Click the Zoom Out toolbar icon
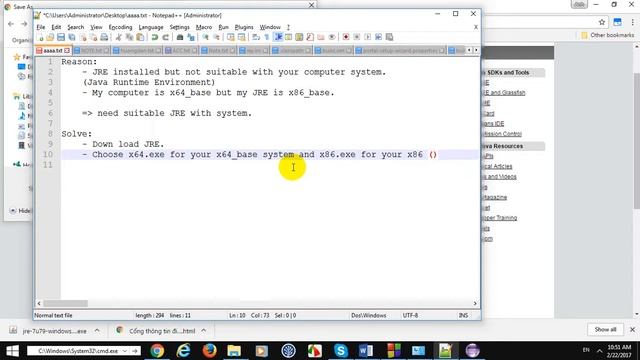Screen dimensions: 640x360 click(216, 38)
